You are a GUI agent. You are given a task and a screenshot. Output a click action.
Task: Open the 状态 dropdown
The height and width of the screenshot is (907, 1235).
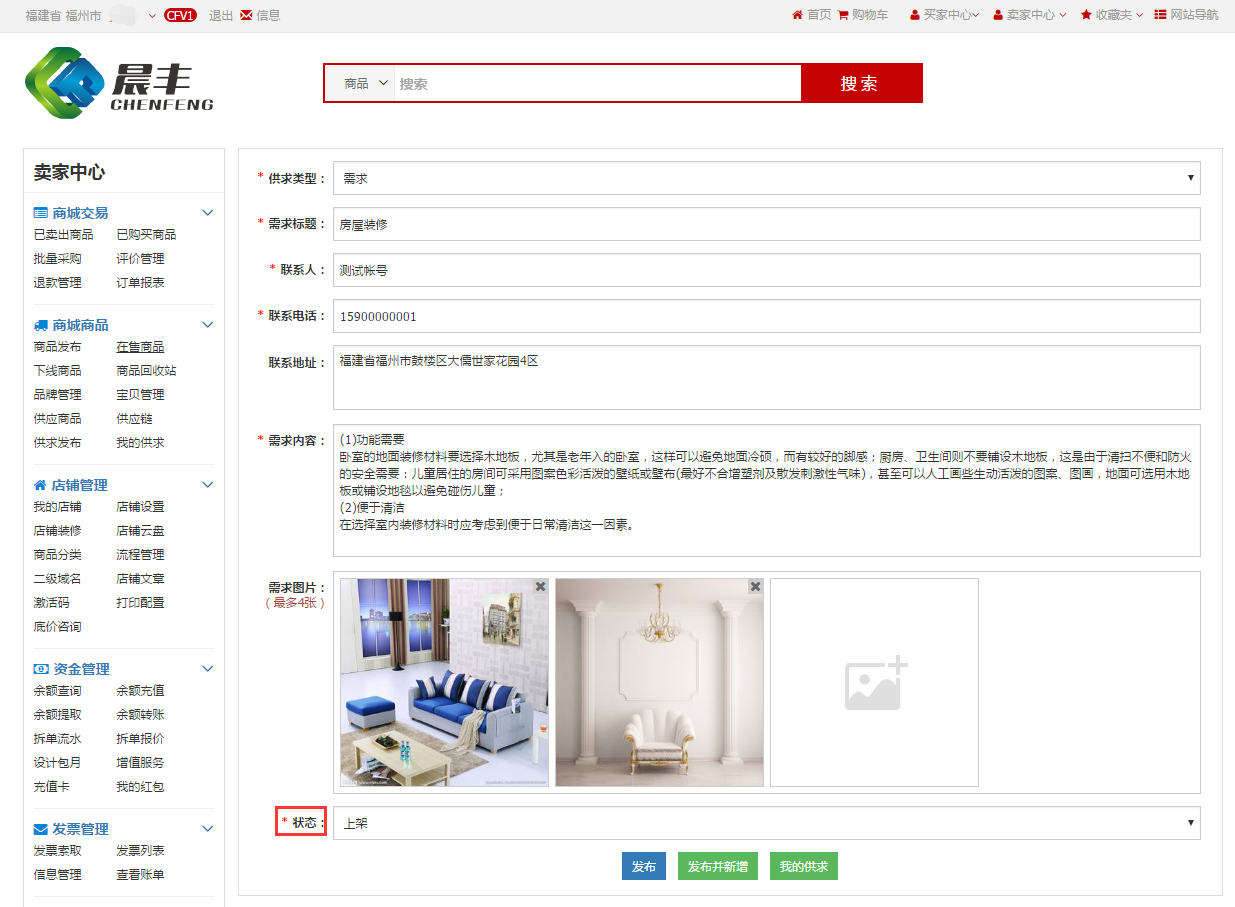tap(766, 823)
